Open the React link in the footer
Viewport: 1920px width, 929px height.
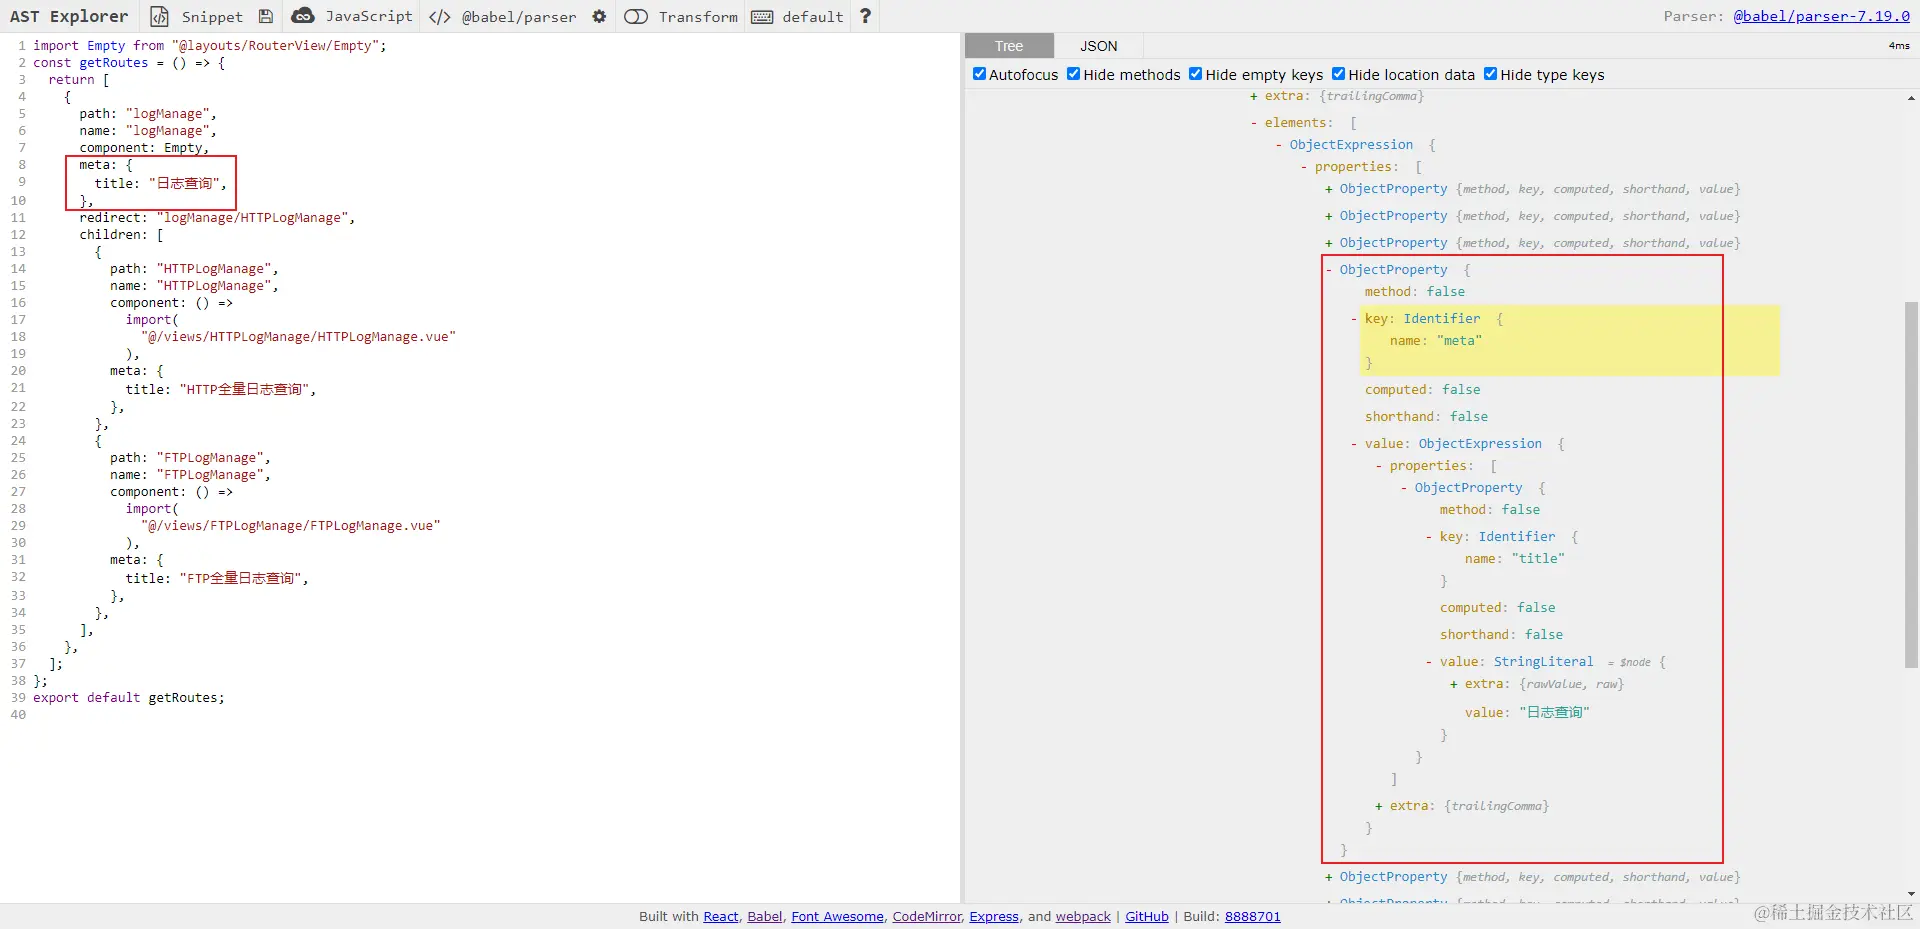pyautogui.click(x=720, y=916)
